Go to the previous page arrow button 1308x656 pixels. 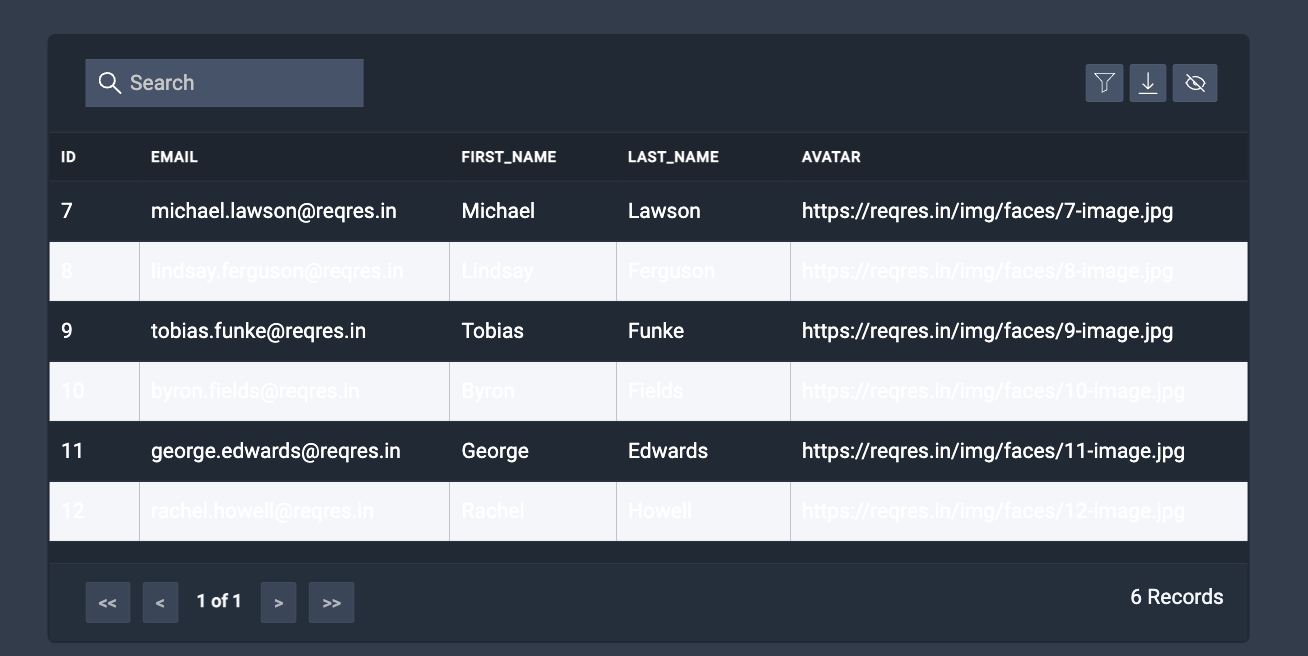tap(160, 602)
